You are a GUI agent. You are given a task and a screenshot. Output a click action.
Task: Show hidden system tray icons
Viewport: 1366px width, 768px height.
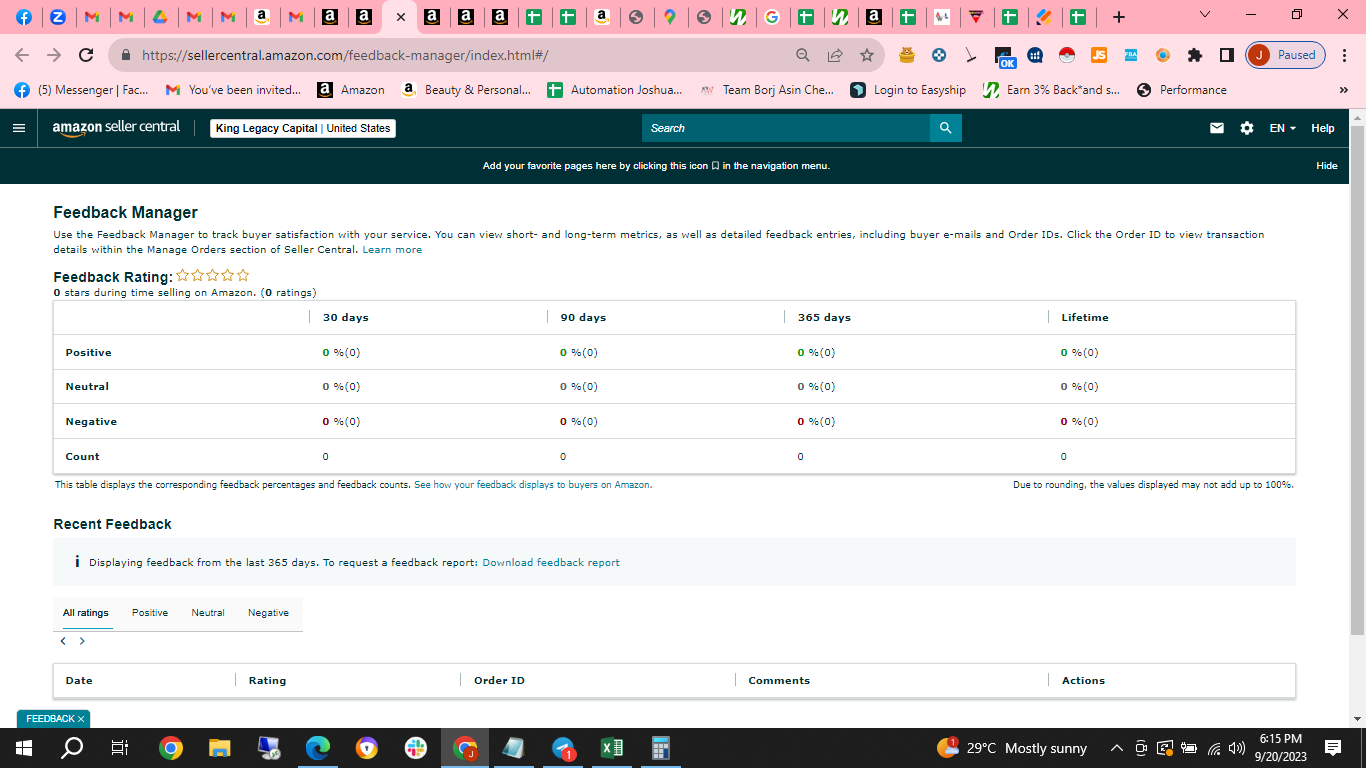[1116, 748]
